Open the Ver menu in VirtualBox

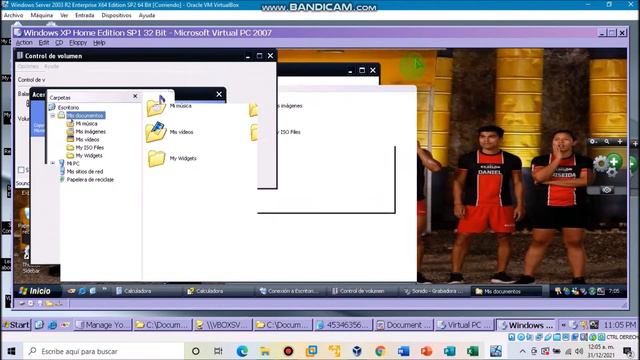64,15
